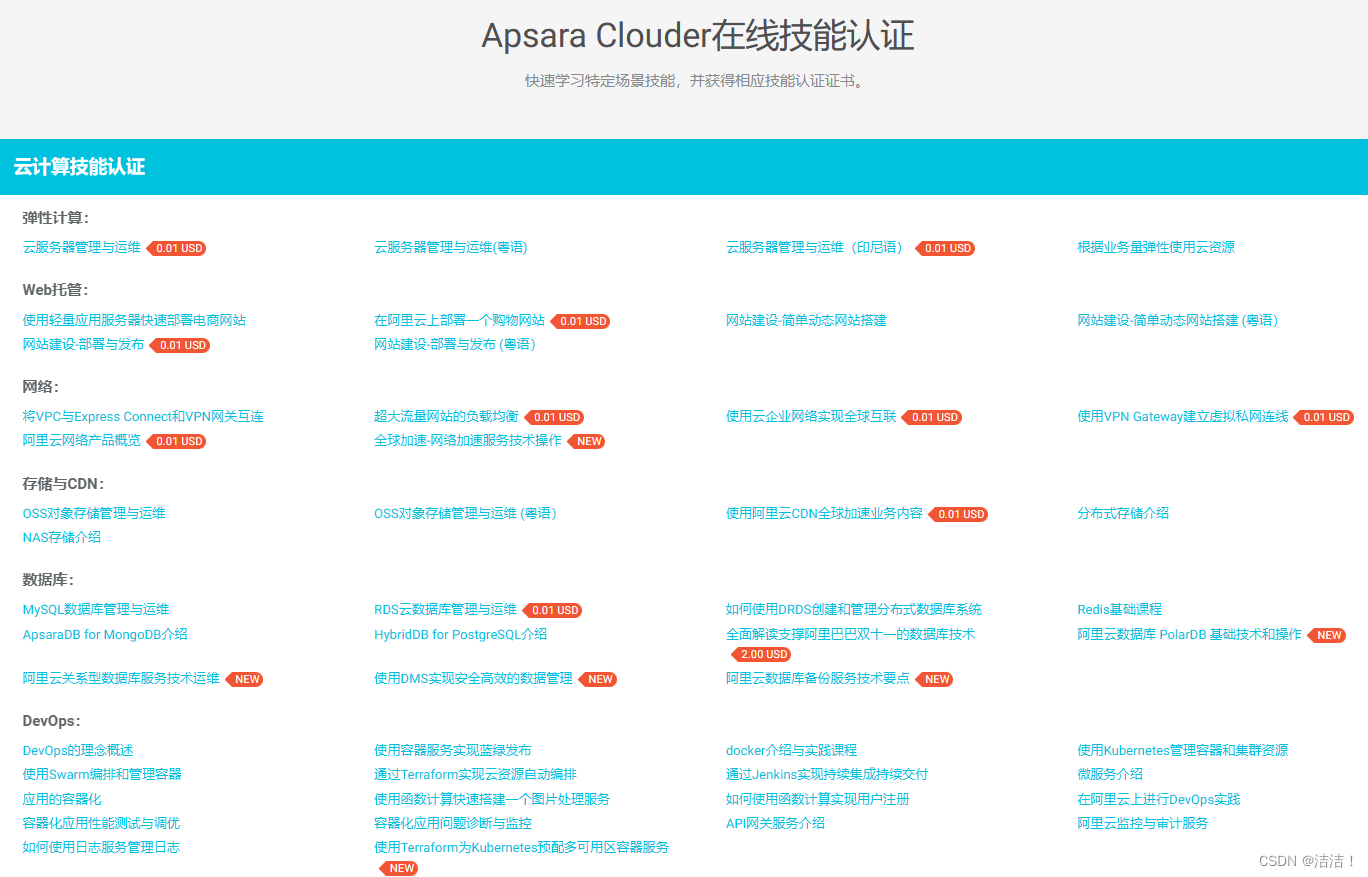Image resolution: width=1368 pixels, height=877 pixels.
Task: Open 云服务器管理与运维（印尼语）course
Action: 817,247
